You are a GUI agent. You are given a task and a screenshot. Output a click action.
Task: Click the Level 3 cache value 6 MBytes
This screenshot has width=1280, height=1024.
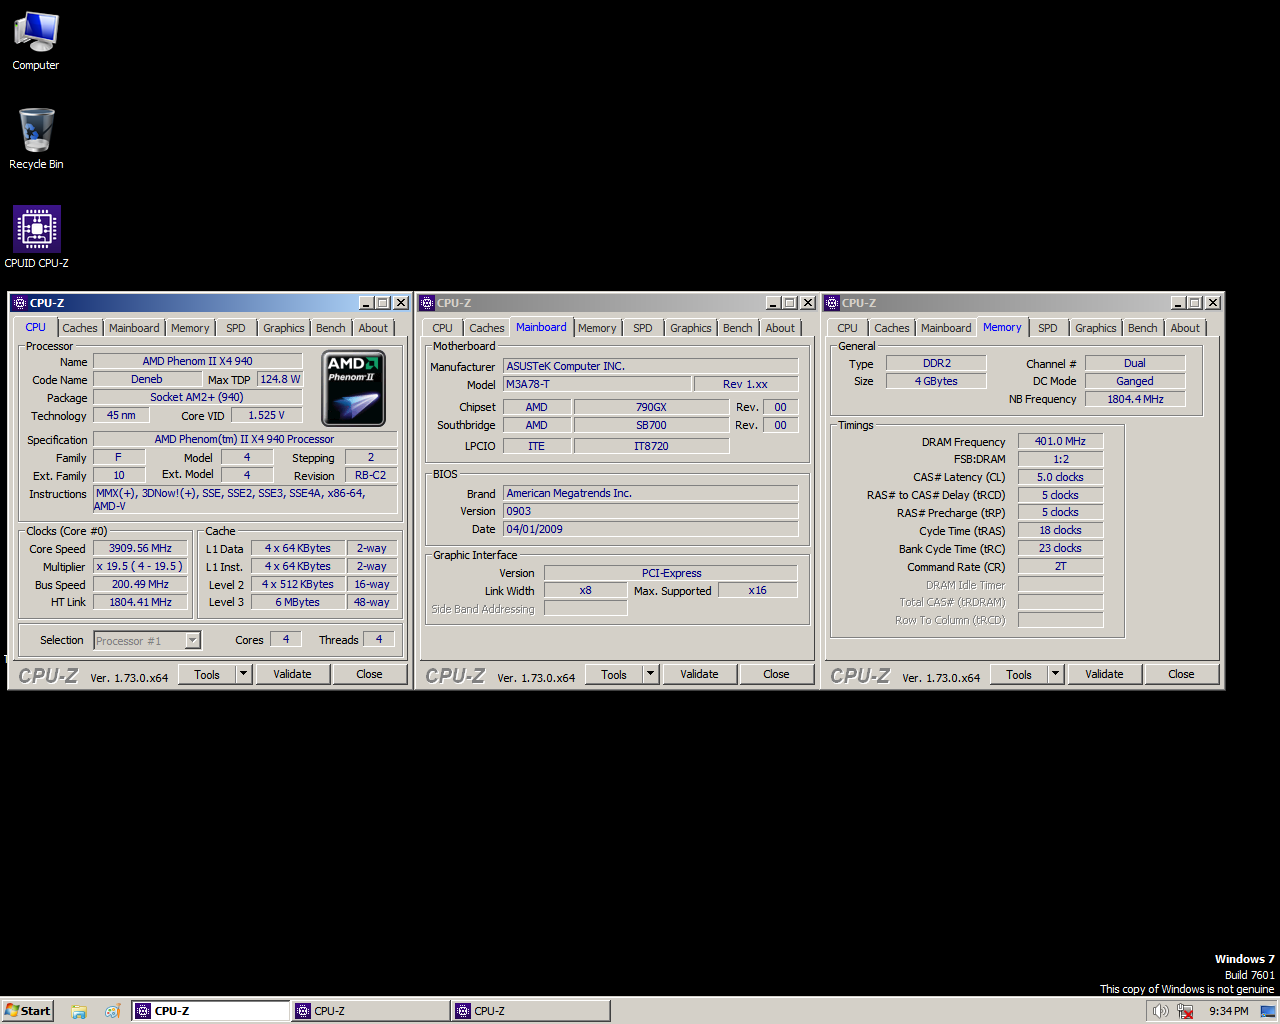[x=297, y=602]
